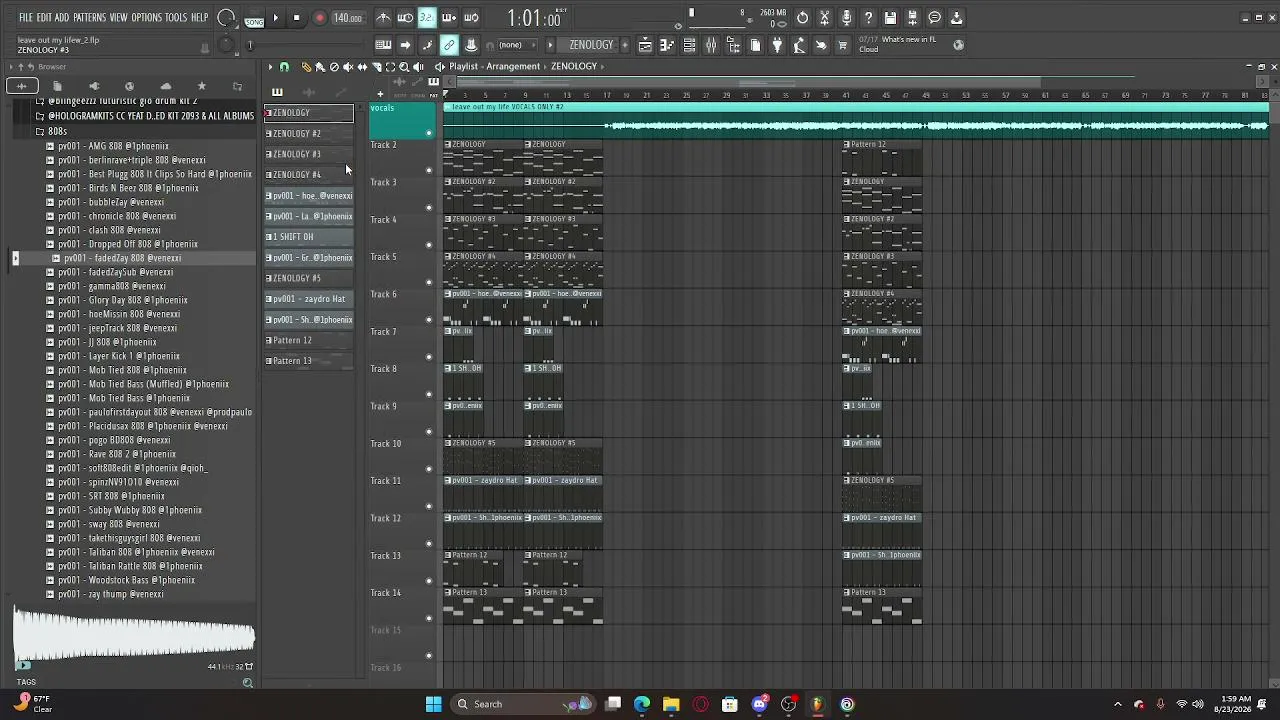This screenshot has width=1280, height=720.
Task: Mute the vocals track
Action: click(x=429, y=133)
